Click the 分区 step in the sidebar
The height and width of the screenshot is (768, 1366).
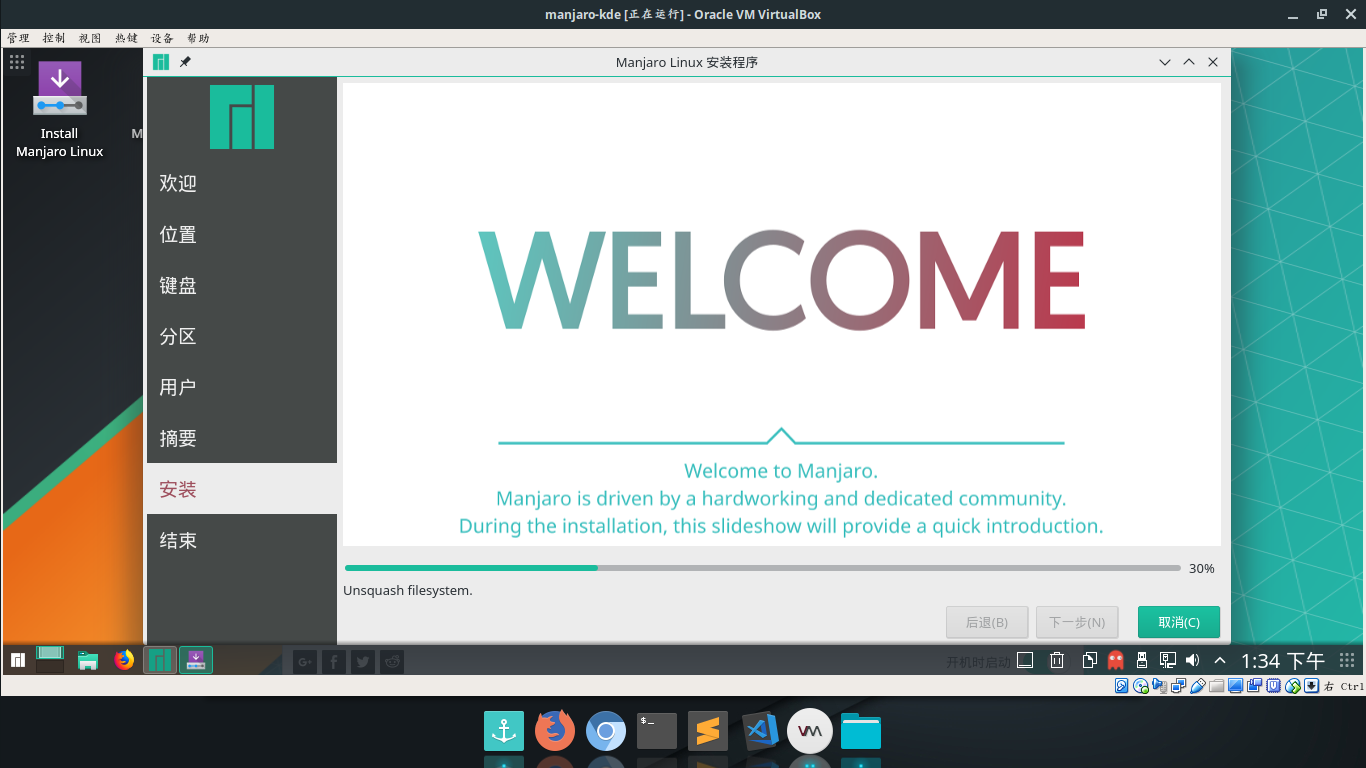(242, 336)
